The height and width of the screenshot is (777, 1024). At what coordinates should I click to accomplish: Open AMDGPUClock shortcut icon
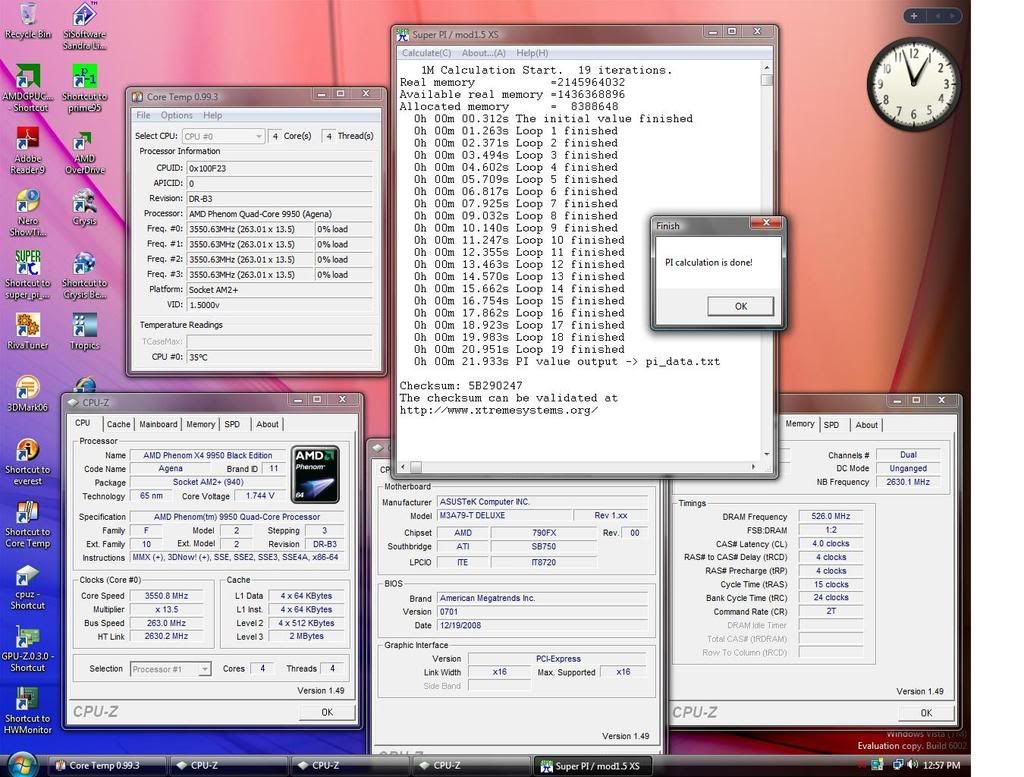point(27,88)
